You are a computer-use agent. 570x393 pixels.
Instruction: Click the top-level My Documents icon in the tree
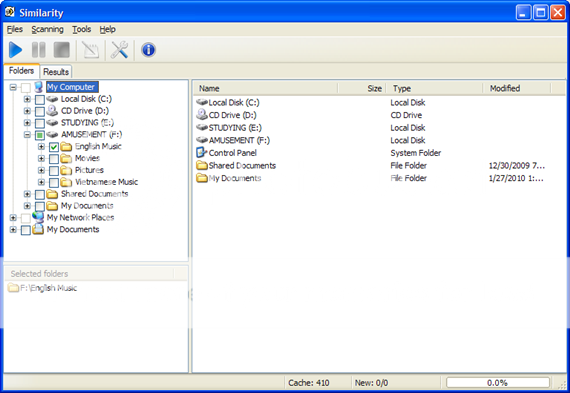[38, 229]
